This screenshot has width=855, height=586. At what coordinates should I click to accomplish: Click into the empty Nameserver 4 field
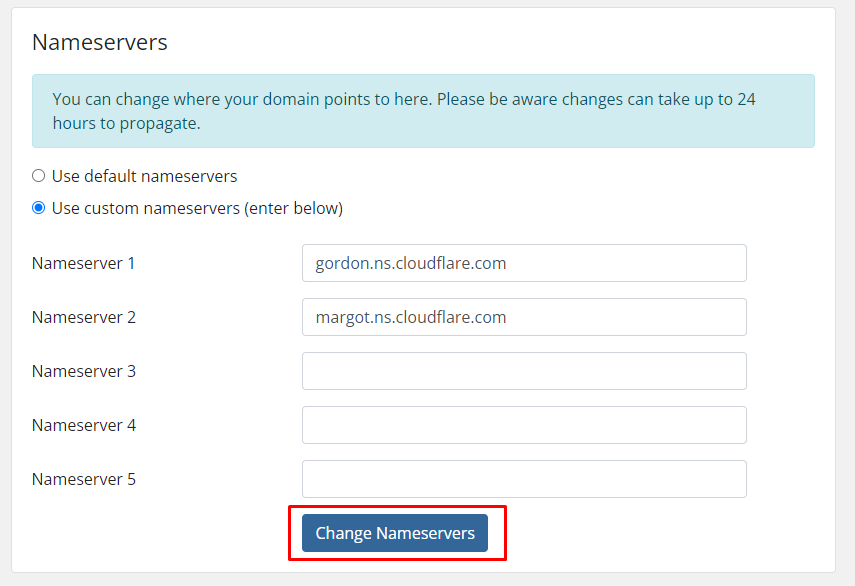tap(524, 425)
